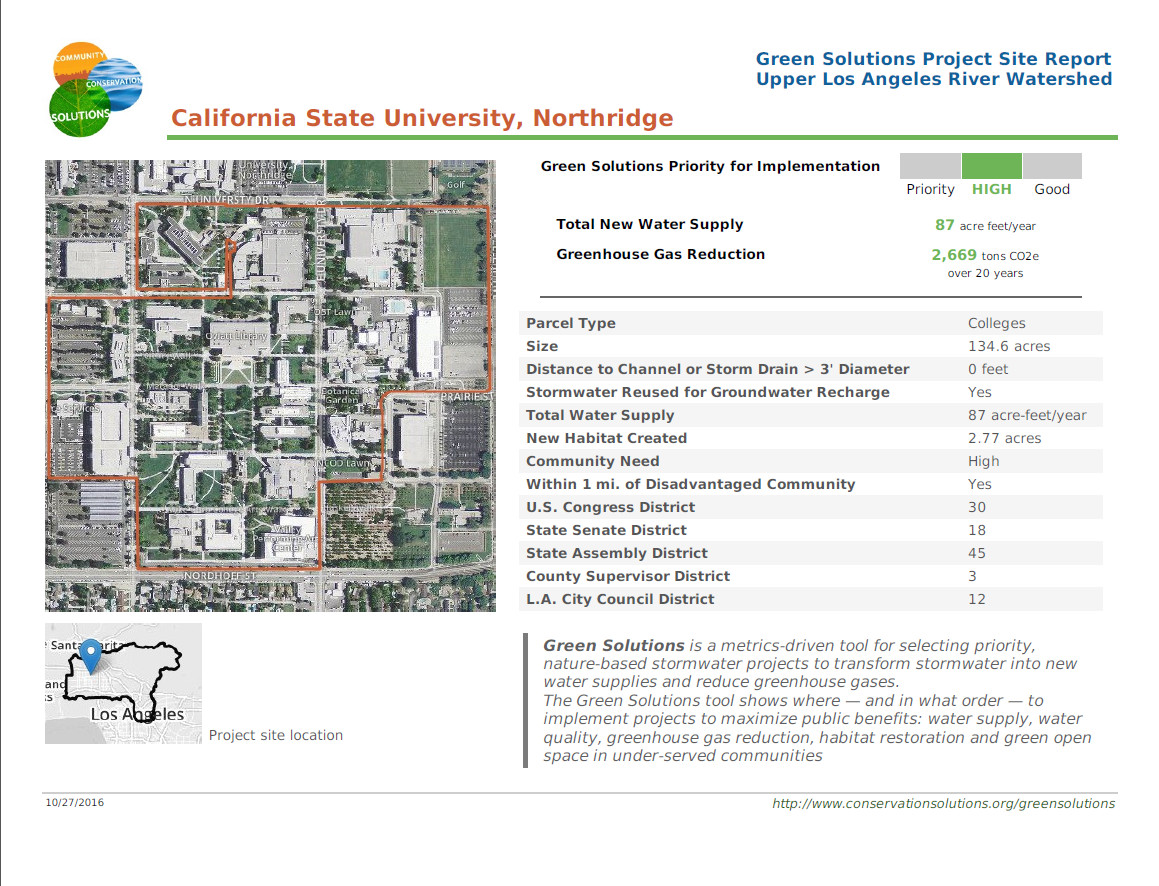
Task: Click the assembly district value 45
Action: point(976,553)
